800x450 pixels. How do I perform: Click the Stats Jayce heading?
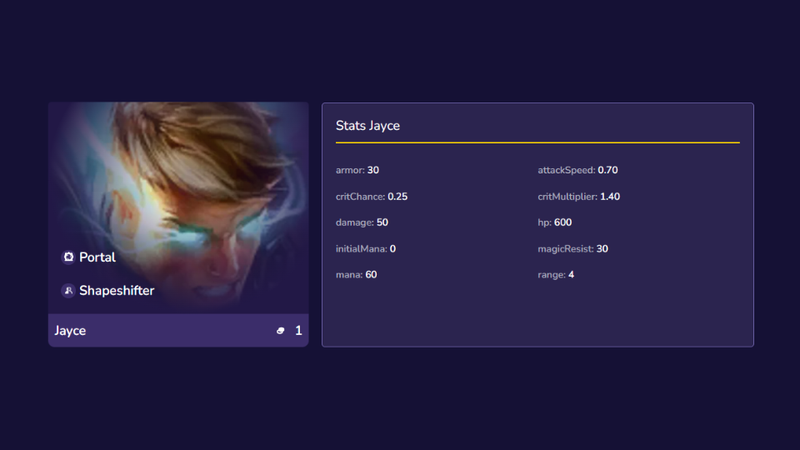368,126
